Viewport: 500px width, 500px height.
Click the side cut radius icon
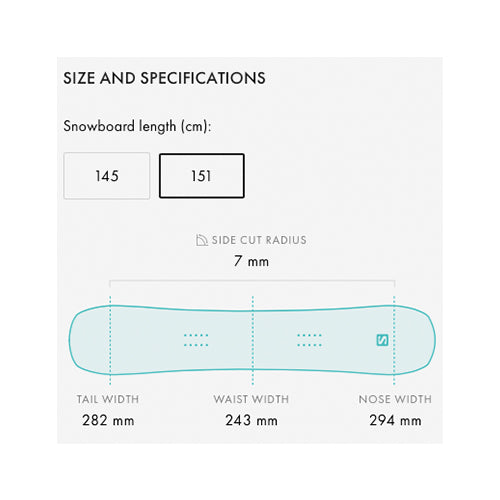(x=201, y=240)
